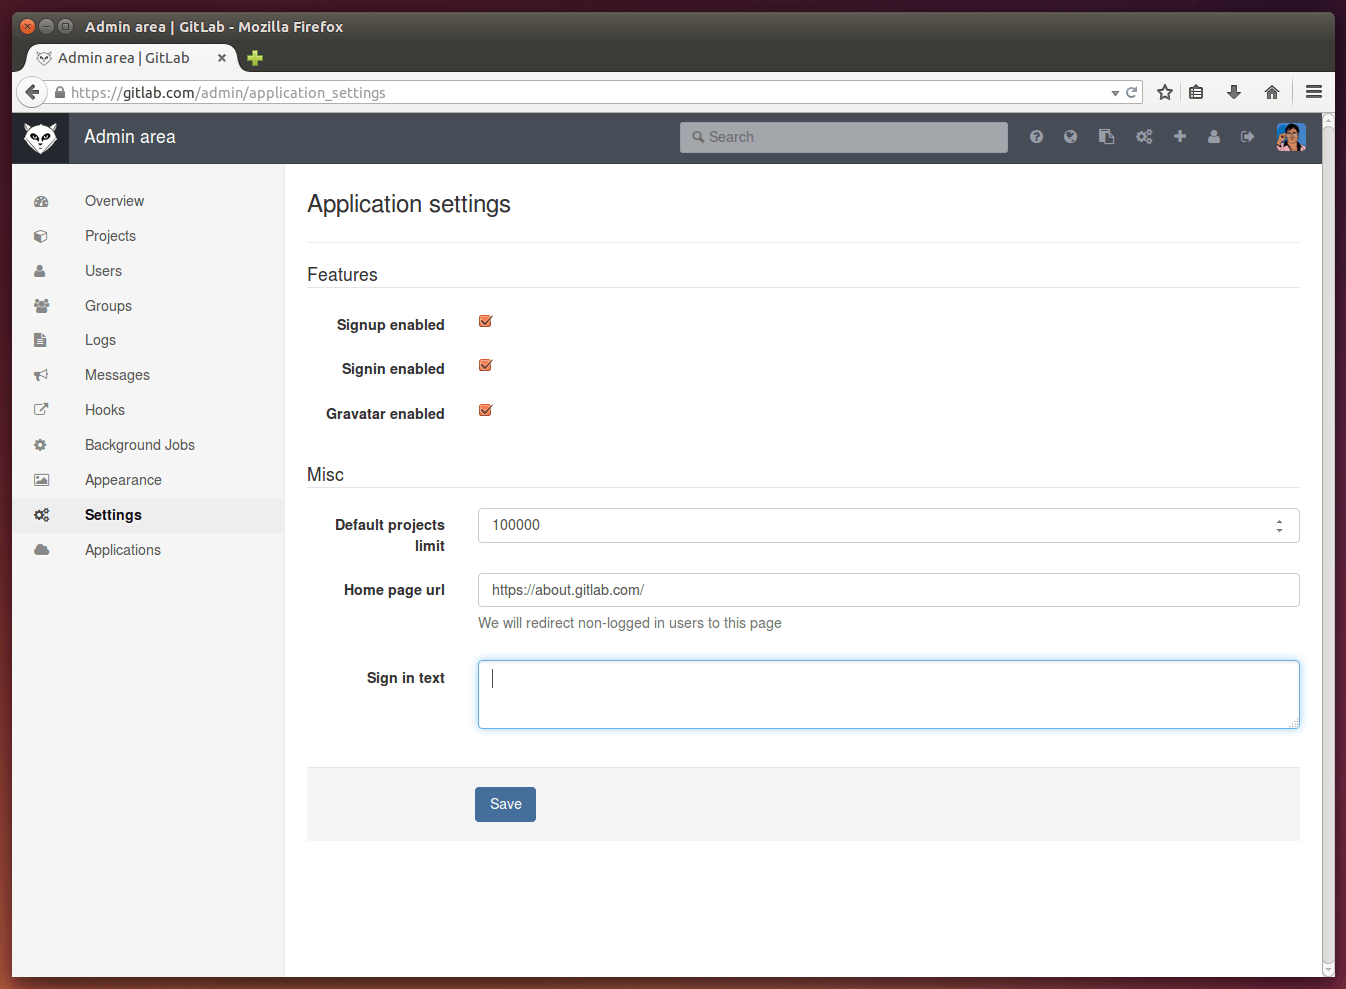Select the Projects cube icon

(40, 235)
